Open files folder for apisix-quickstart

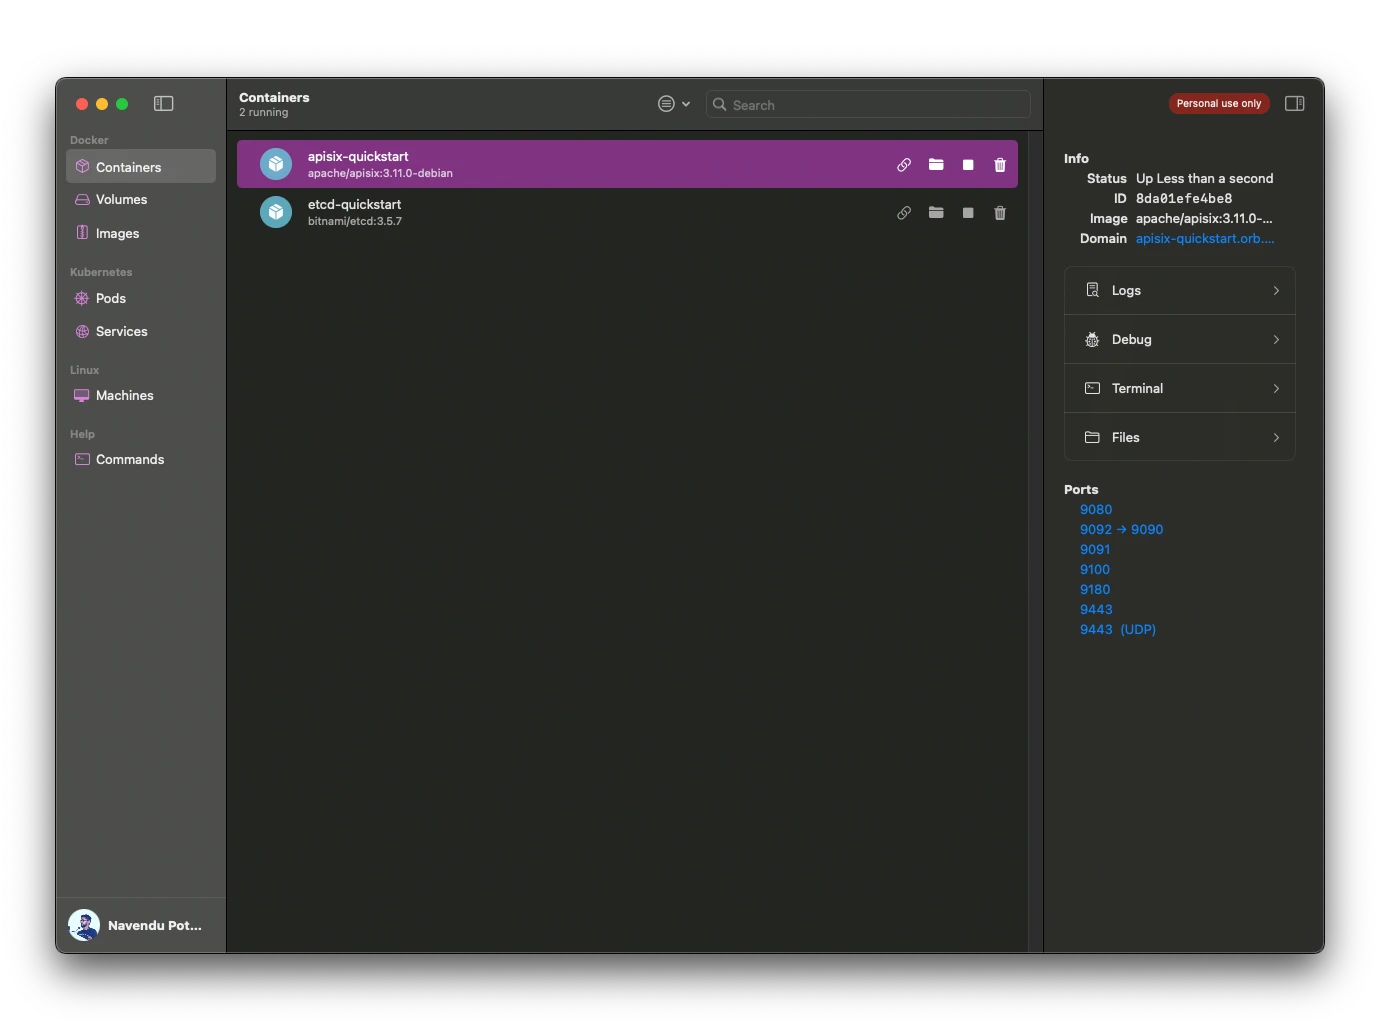(936, 165)
